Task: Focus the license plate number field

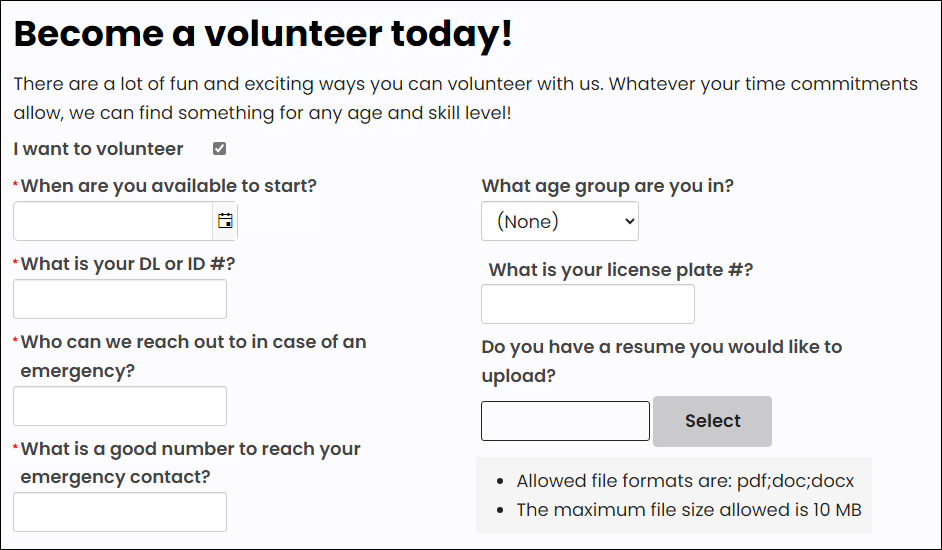Action: pyautogui.click(x=588, y=304)
